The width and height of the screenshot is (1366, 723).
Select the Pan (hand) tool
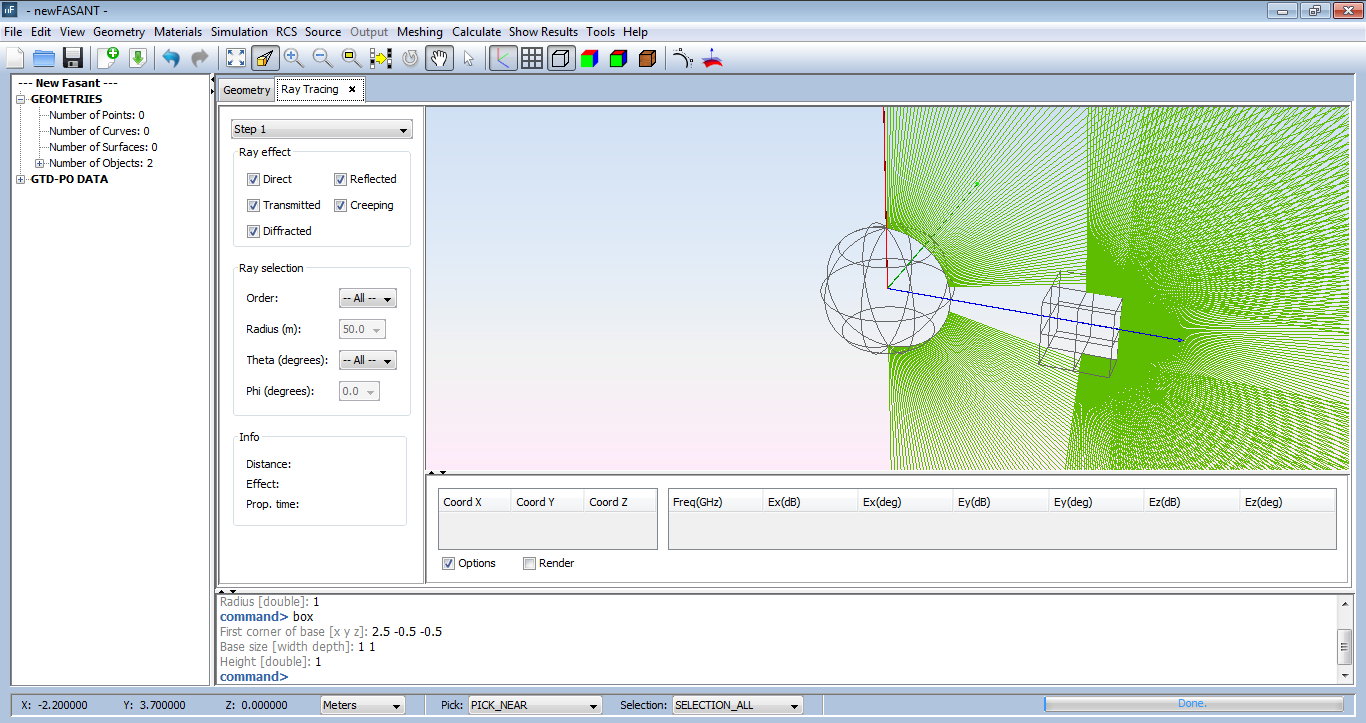pos(439,58)
